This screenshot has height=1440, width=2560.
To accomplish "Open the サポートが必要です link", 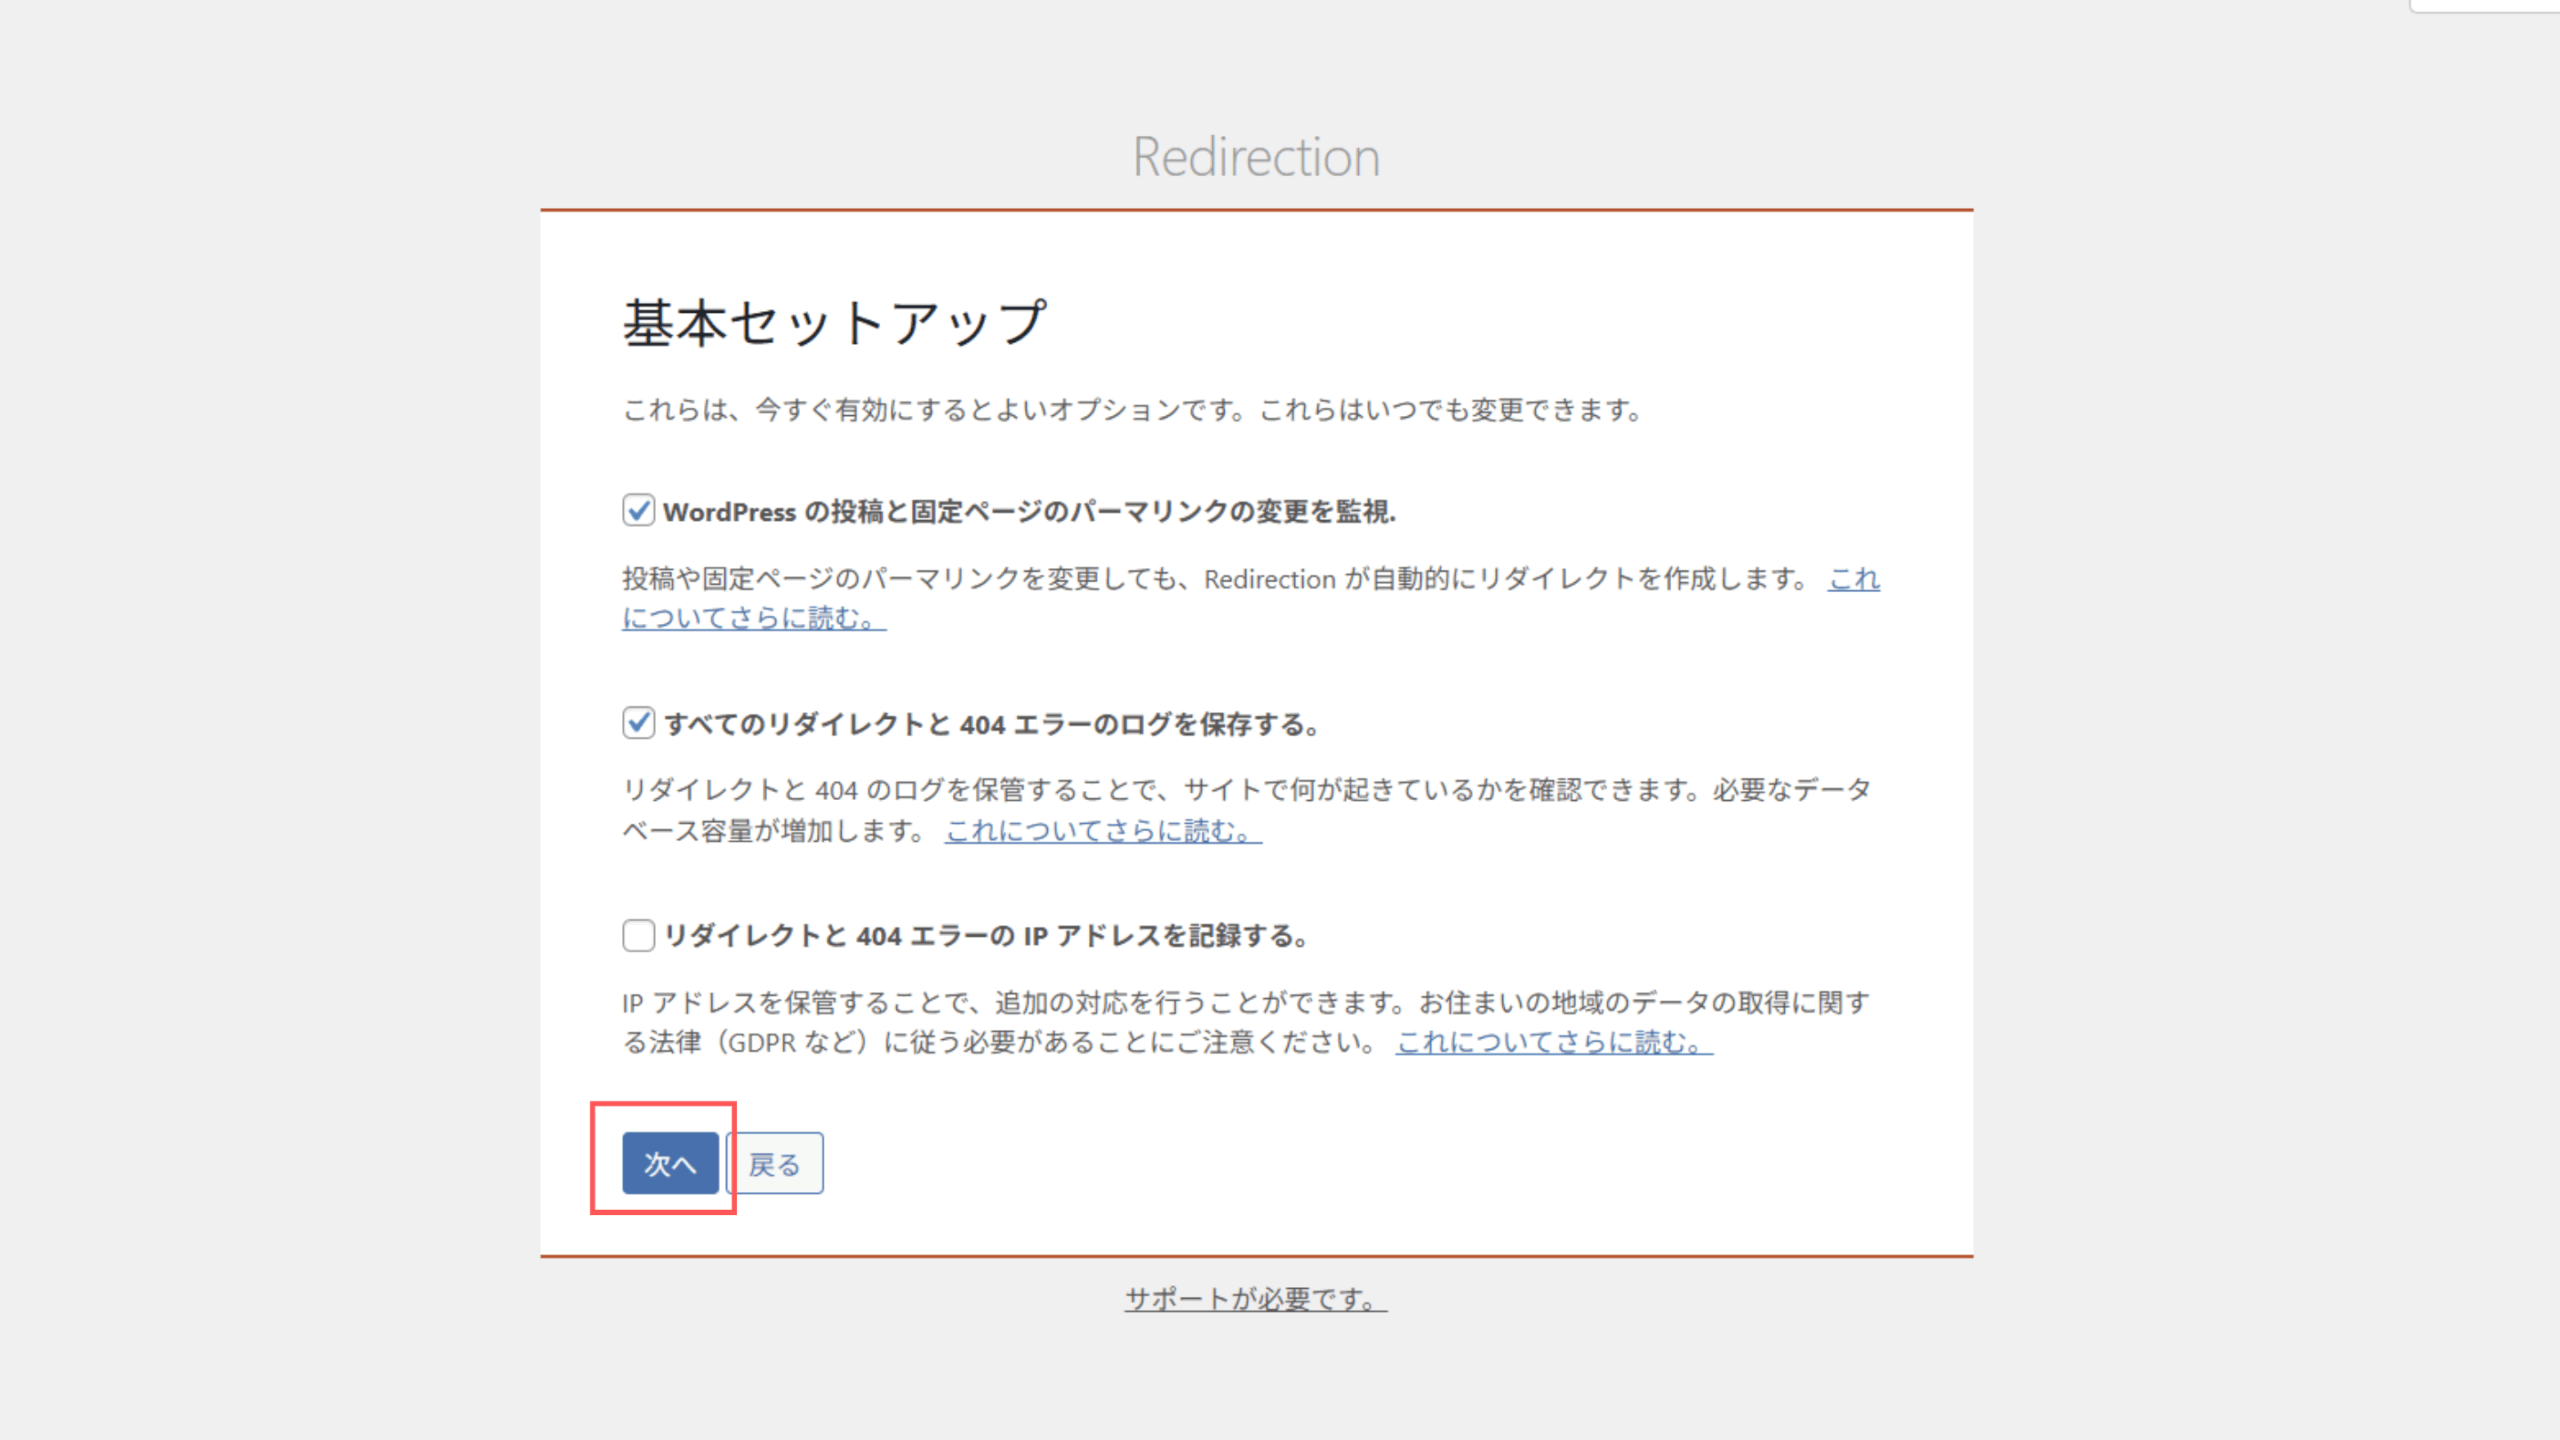I will click(x=1255, y=1299).
